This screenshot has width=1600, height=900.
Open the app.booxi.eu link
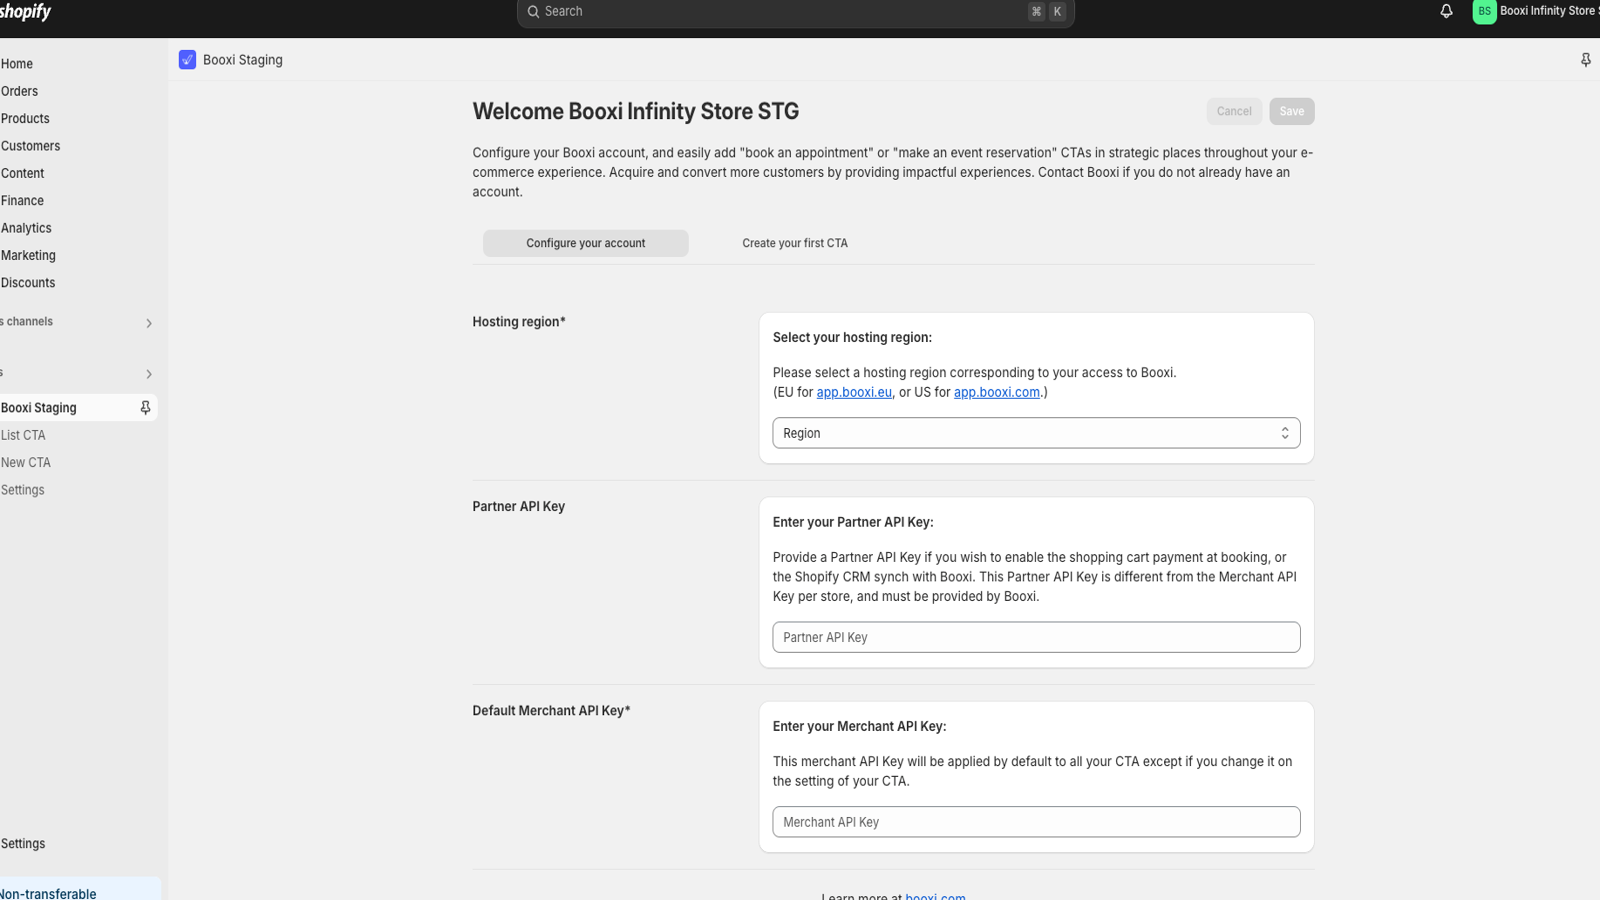point(853,392)
